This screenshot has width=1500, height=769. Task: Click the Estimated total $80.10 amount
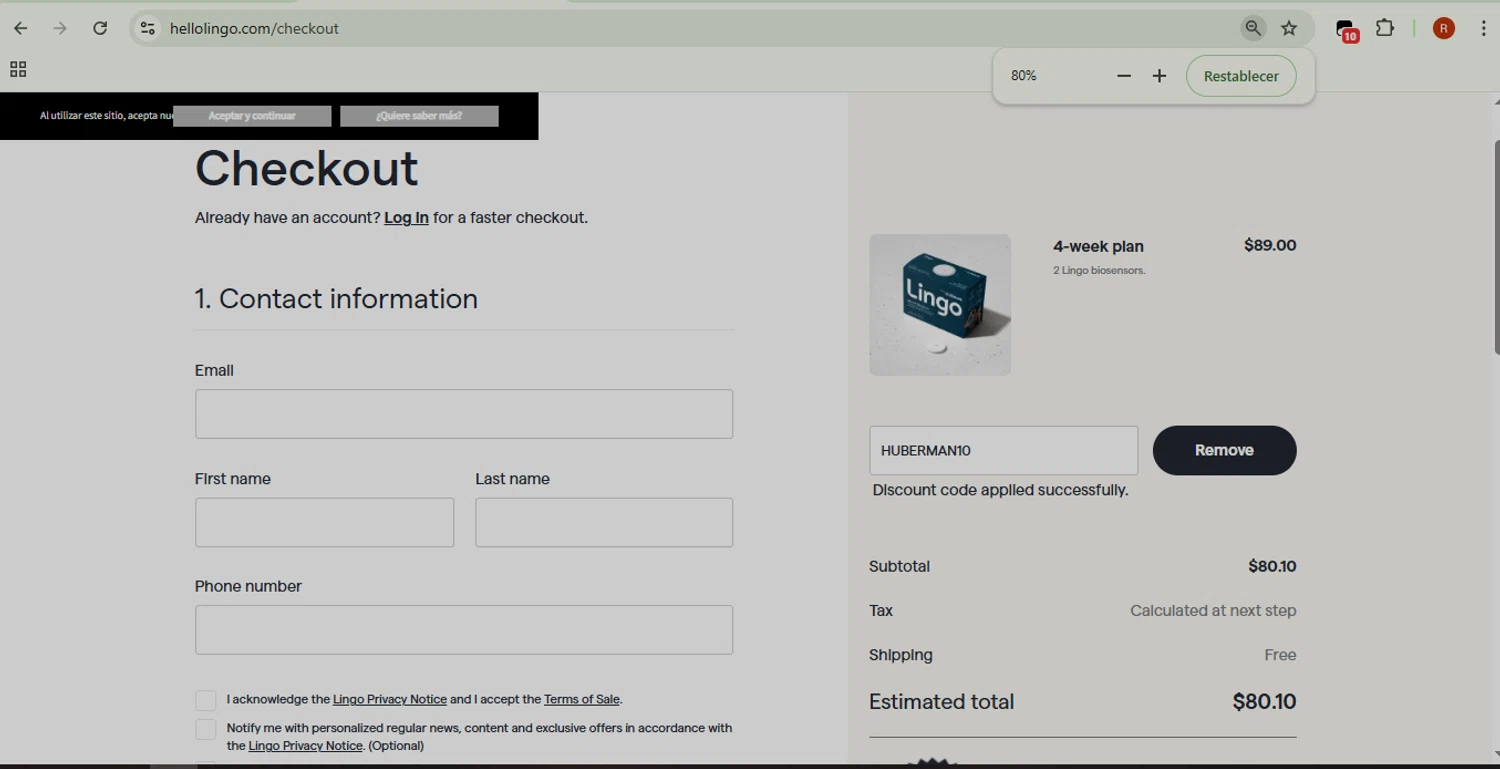[x=1264, y=702]
